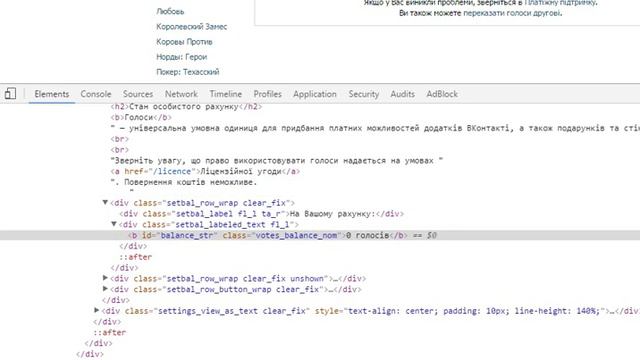The height and width of the screenshot is (360, 640).
Task: Open the Profiles tab
Action: pos(267,94)
